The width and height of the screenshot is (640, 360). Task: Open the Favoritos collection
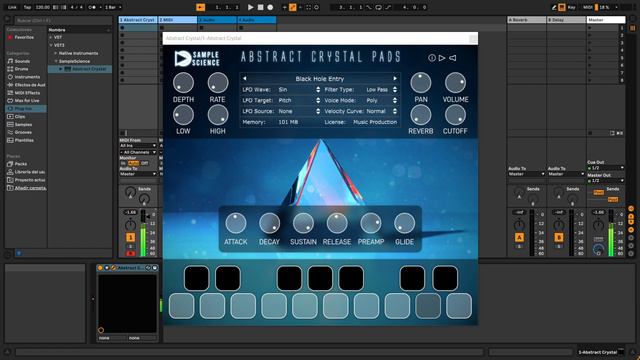(x=24, y=37)
